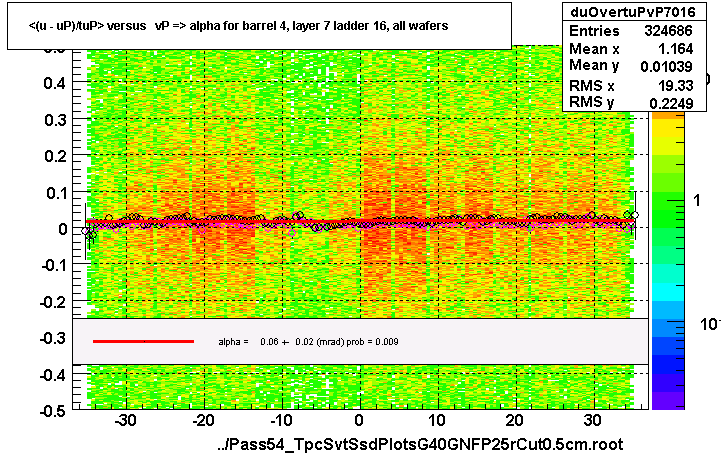Select the alpha fit result text in legend
This screenshot has width=721, height=455.
pos(308,342)
